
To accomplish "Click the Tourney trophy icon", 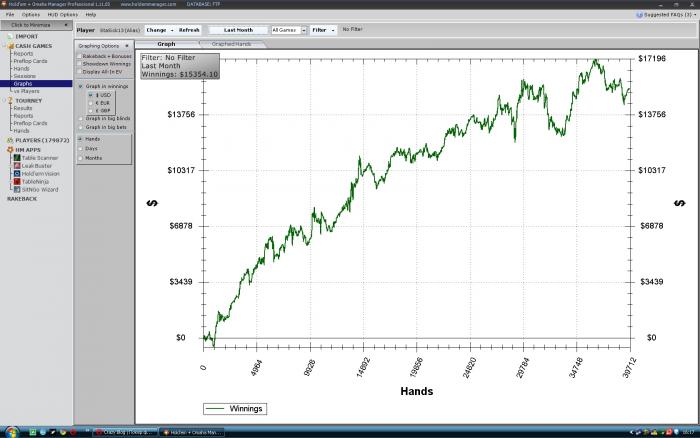I will (x=10, y=101).
